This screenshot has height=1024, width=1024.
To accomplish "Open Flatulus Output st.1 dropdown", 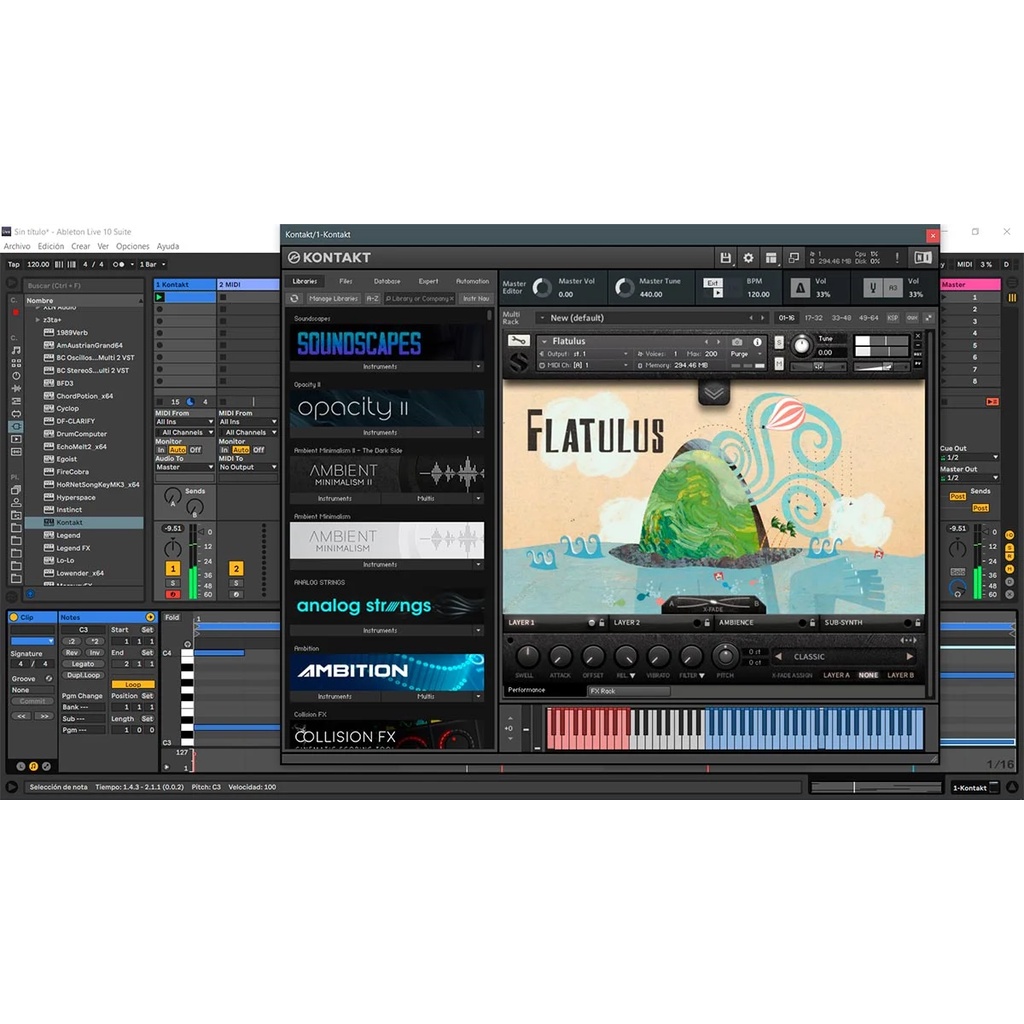I will pyautogui.click(x=584, y=354).
